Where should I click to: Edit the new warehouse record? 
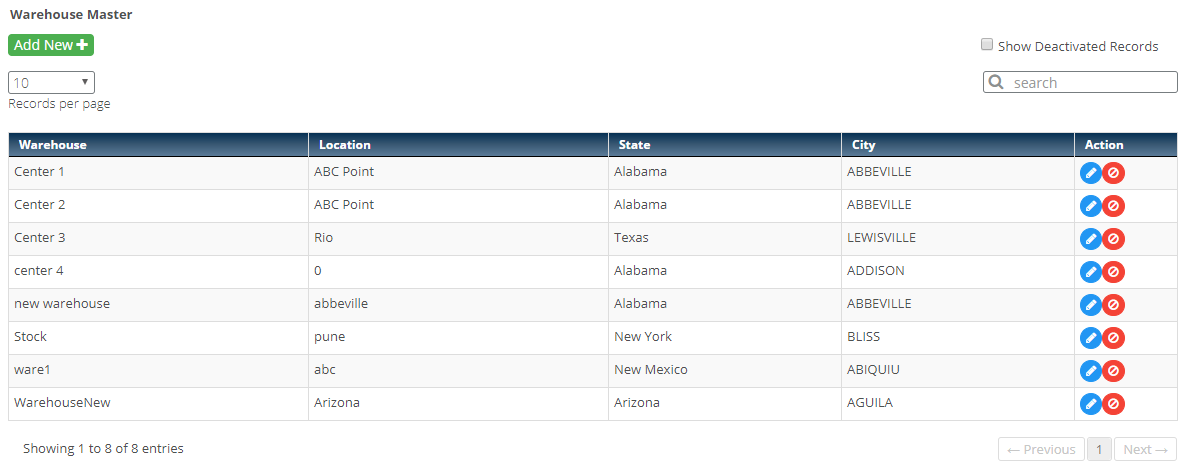point(1090,305)
